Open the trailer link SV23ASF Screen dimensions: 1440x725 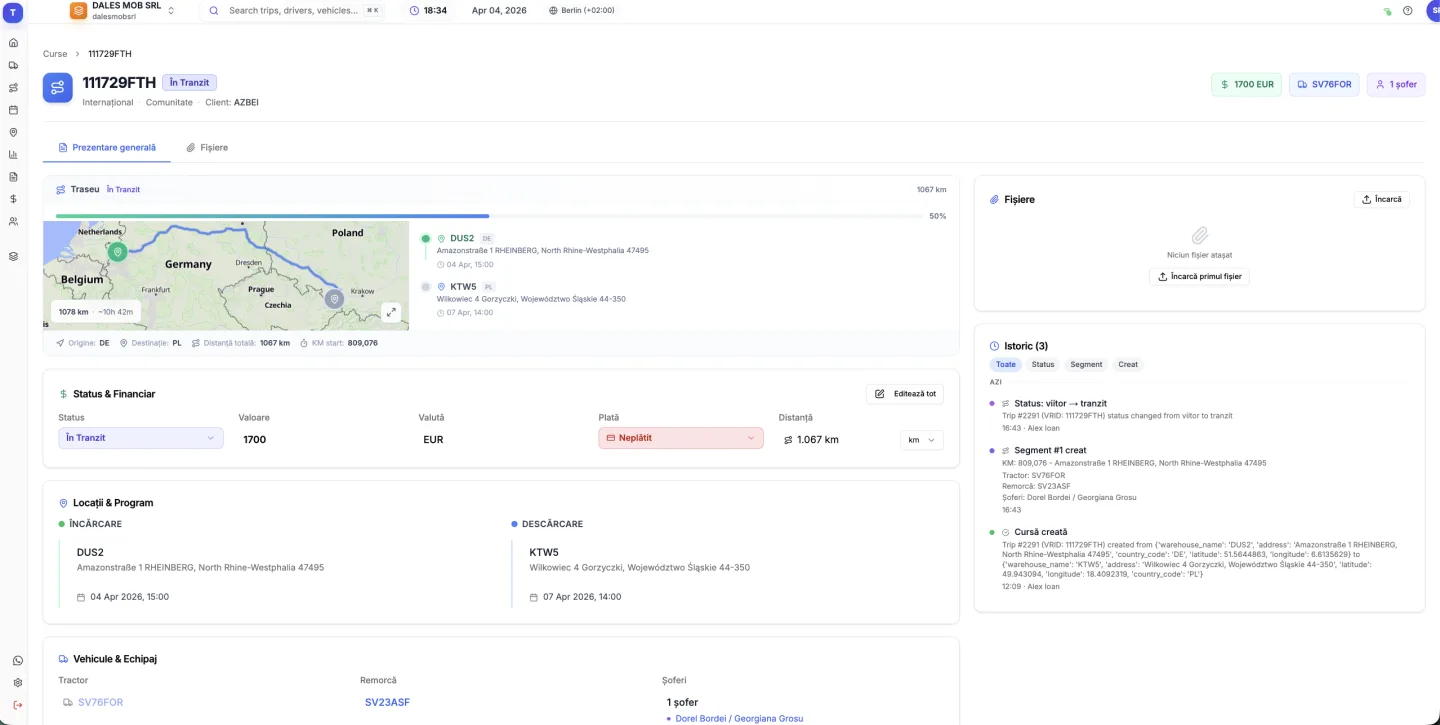click(x=387, y=702)
